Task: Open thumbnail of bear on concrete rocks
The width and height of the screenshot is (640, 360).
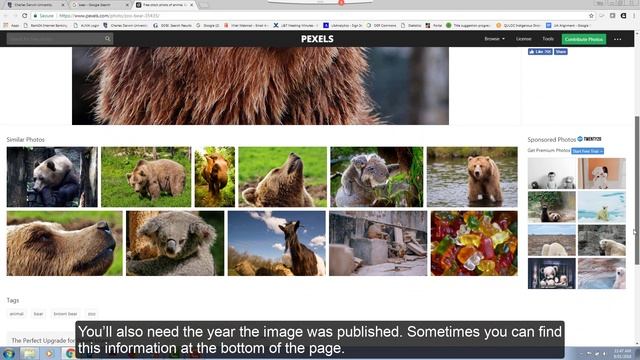Action: [378, 243]
